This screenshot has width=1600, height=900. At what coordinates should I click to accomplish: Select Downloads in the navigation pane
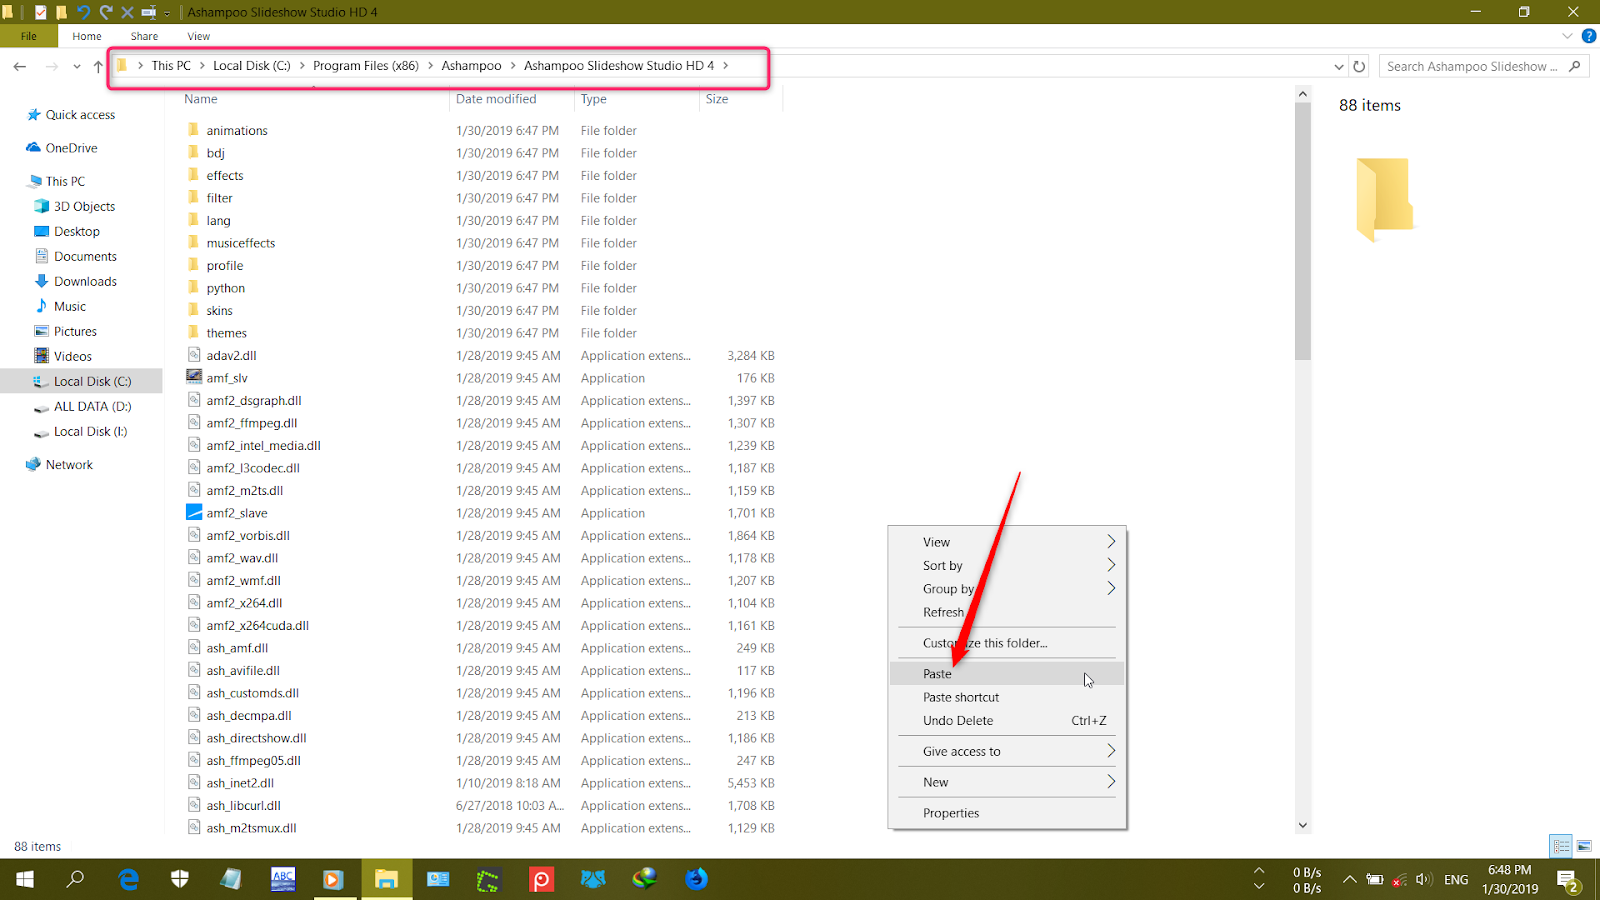[x=85, y=281]
